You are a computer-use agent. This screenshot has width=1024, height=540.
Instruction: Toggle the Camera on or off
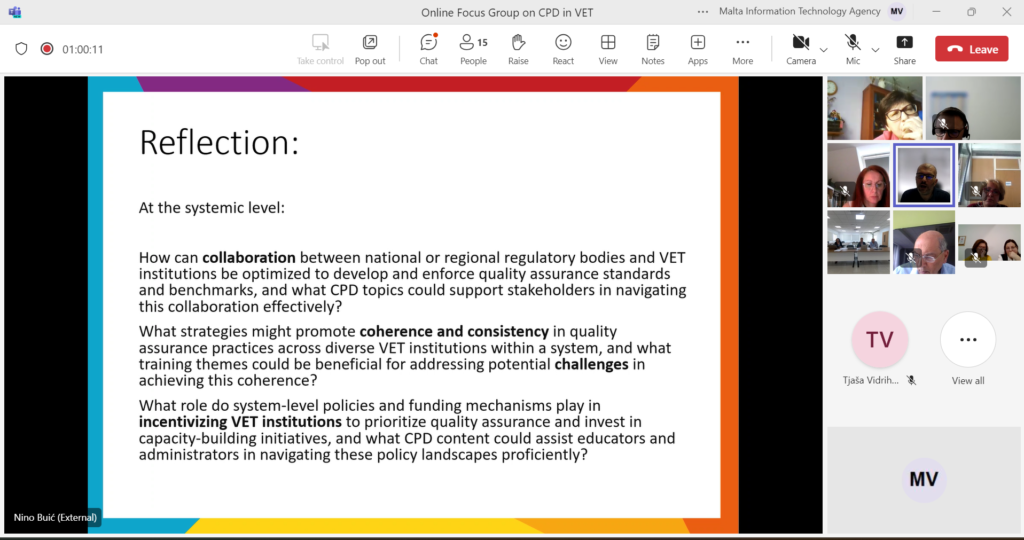tap(800, 48)
